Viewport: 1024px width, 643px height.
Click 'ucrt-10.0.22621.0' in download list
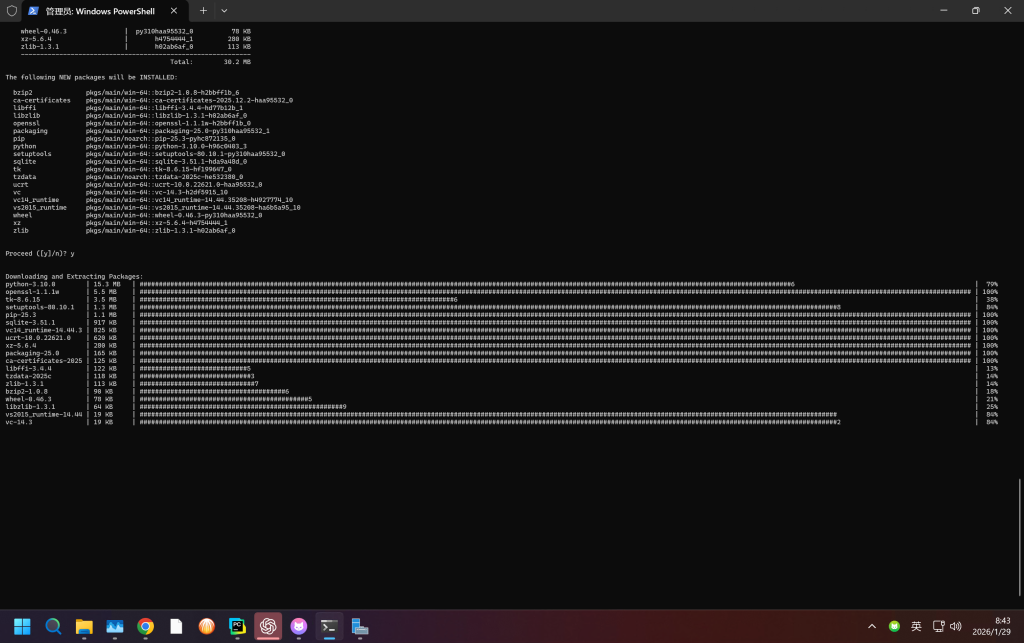pyautogui.click(x=38, y=338)
